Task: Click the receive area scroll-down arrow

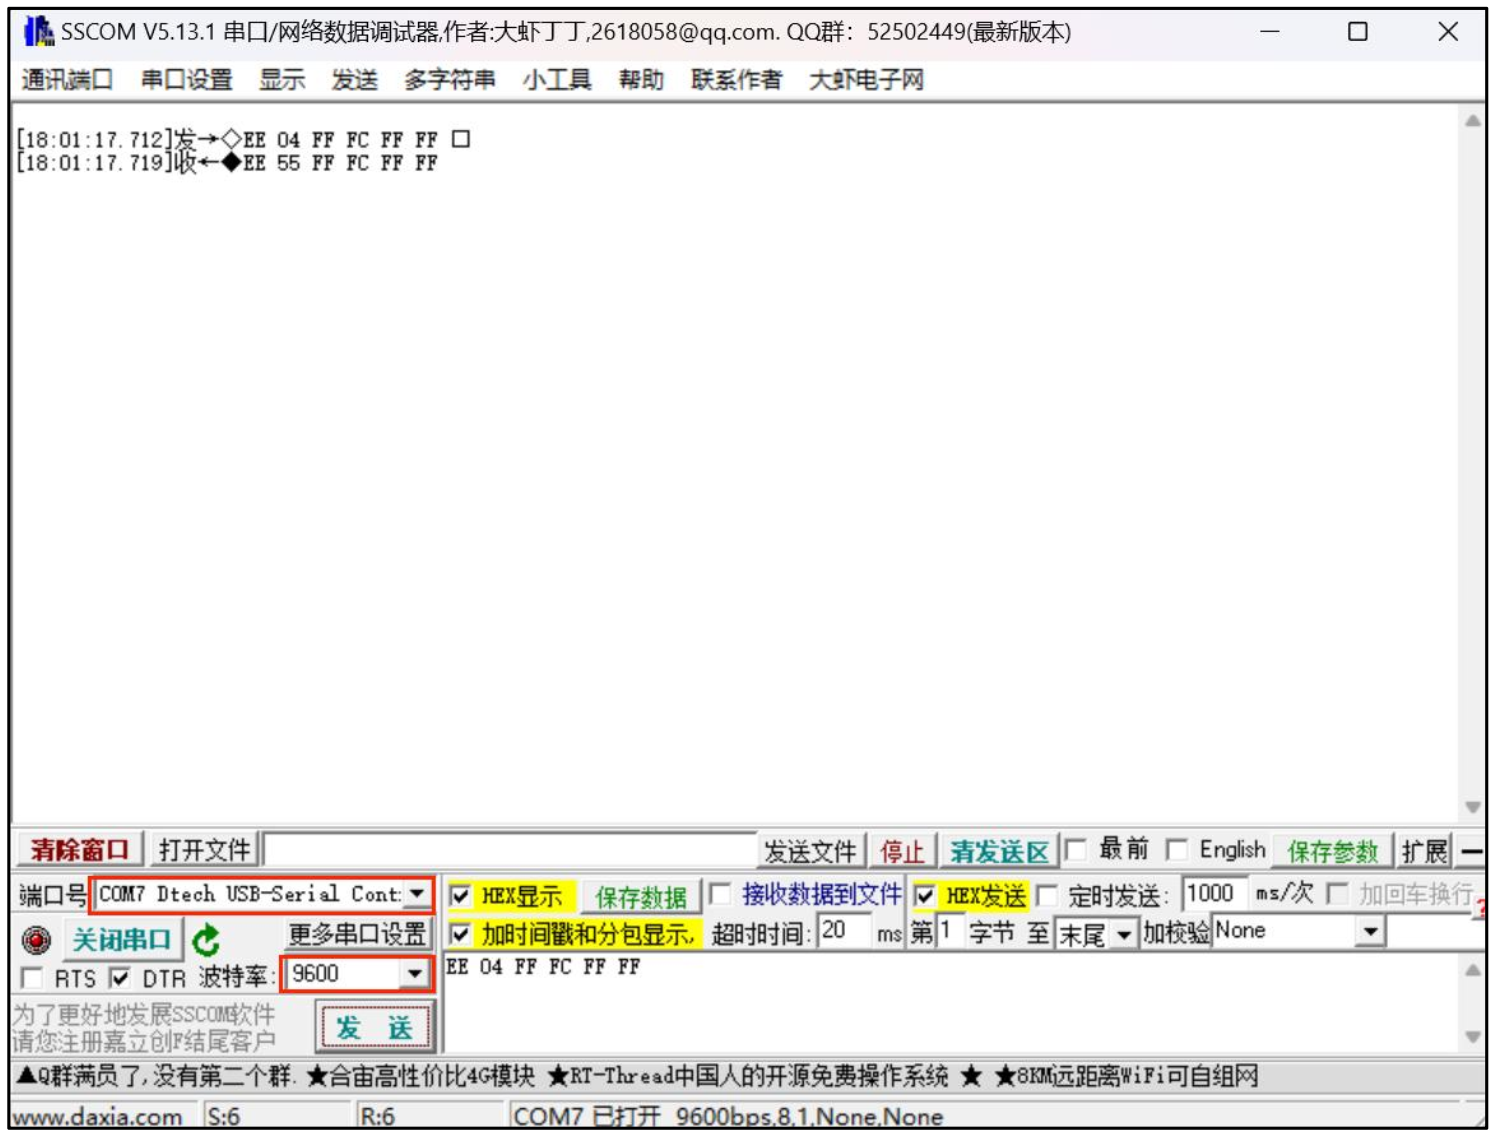Action: pos(1472,806)
